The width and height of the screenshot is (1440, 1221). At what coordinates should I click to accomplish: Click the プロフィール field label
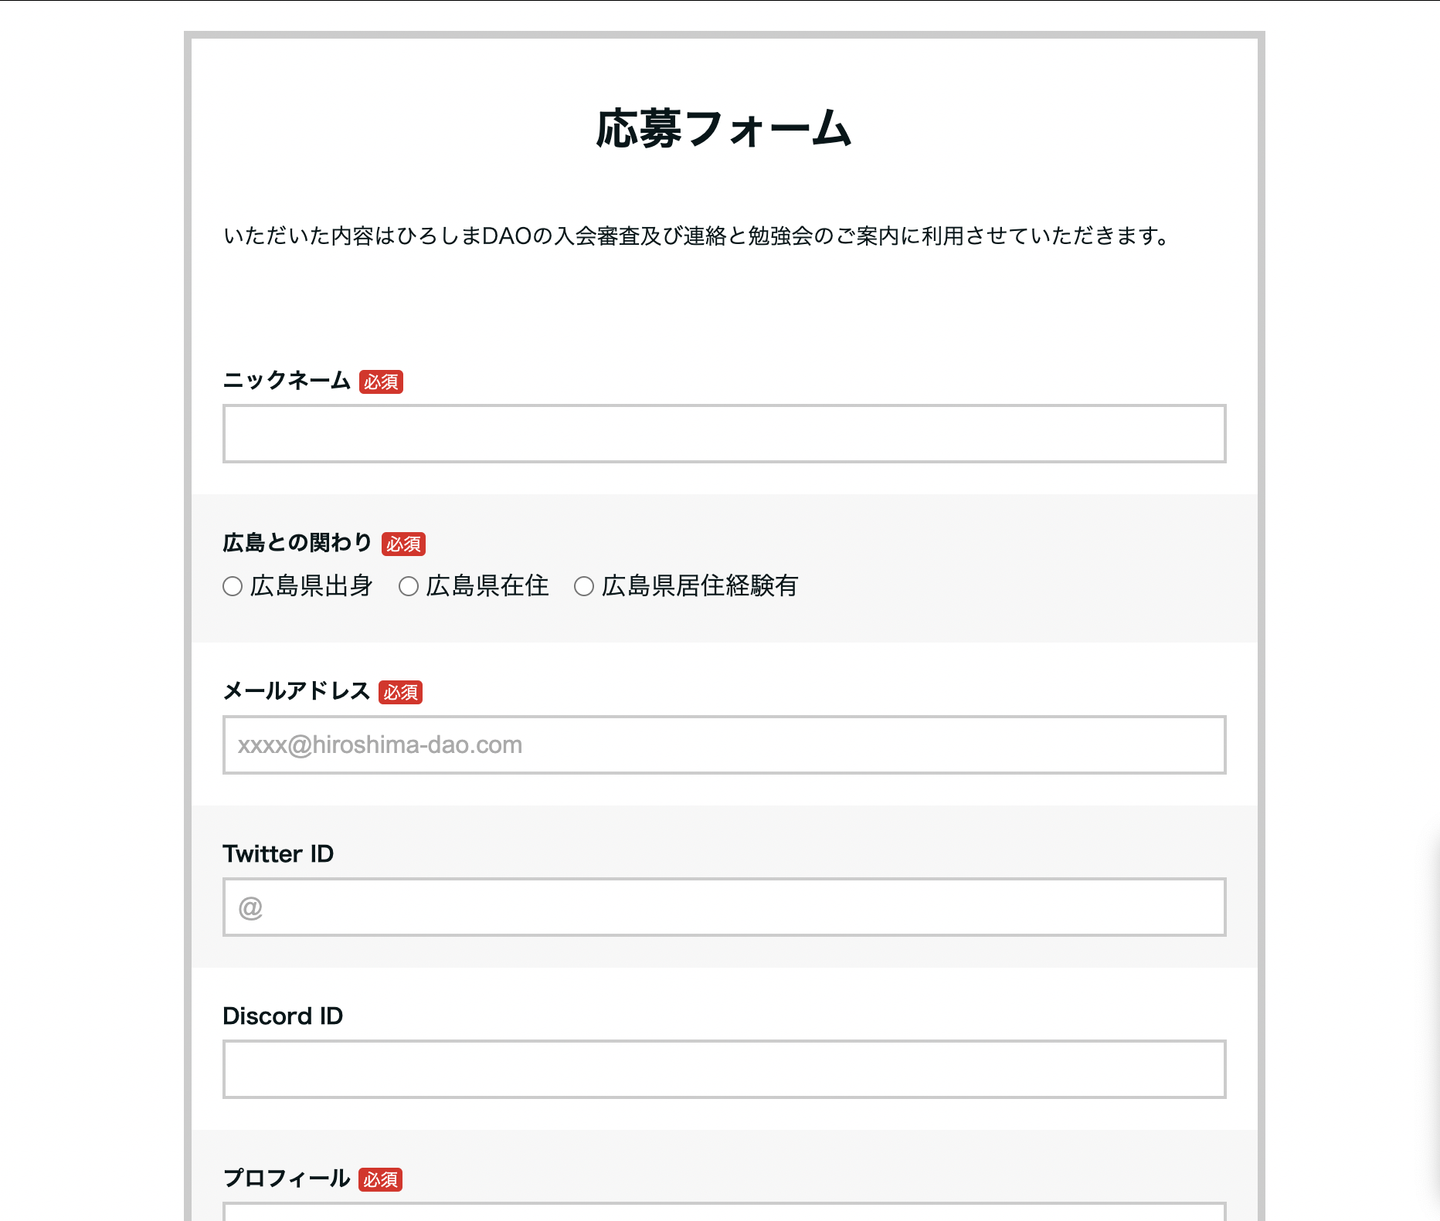[287, 1179]
